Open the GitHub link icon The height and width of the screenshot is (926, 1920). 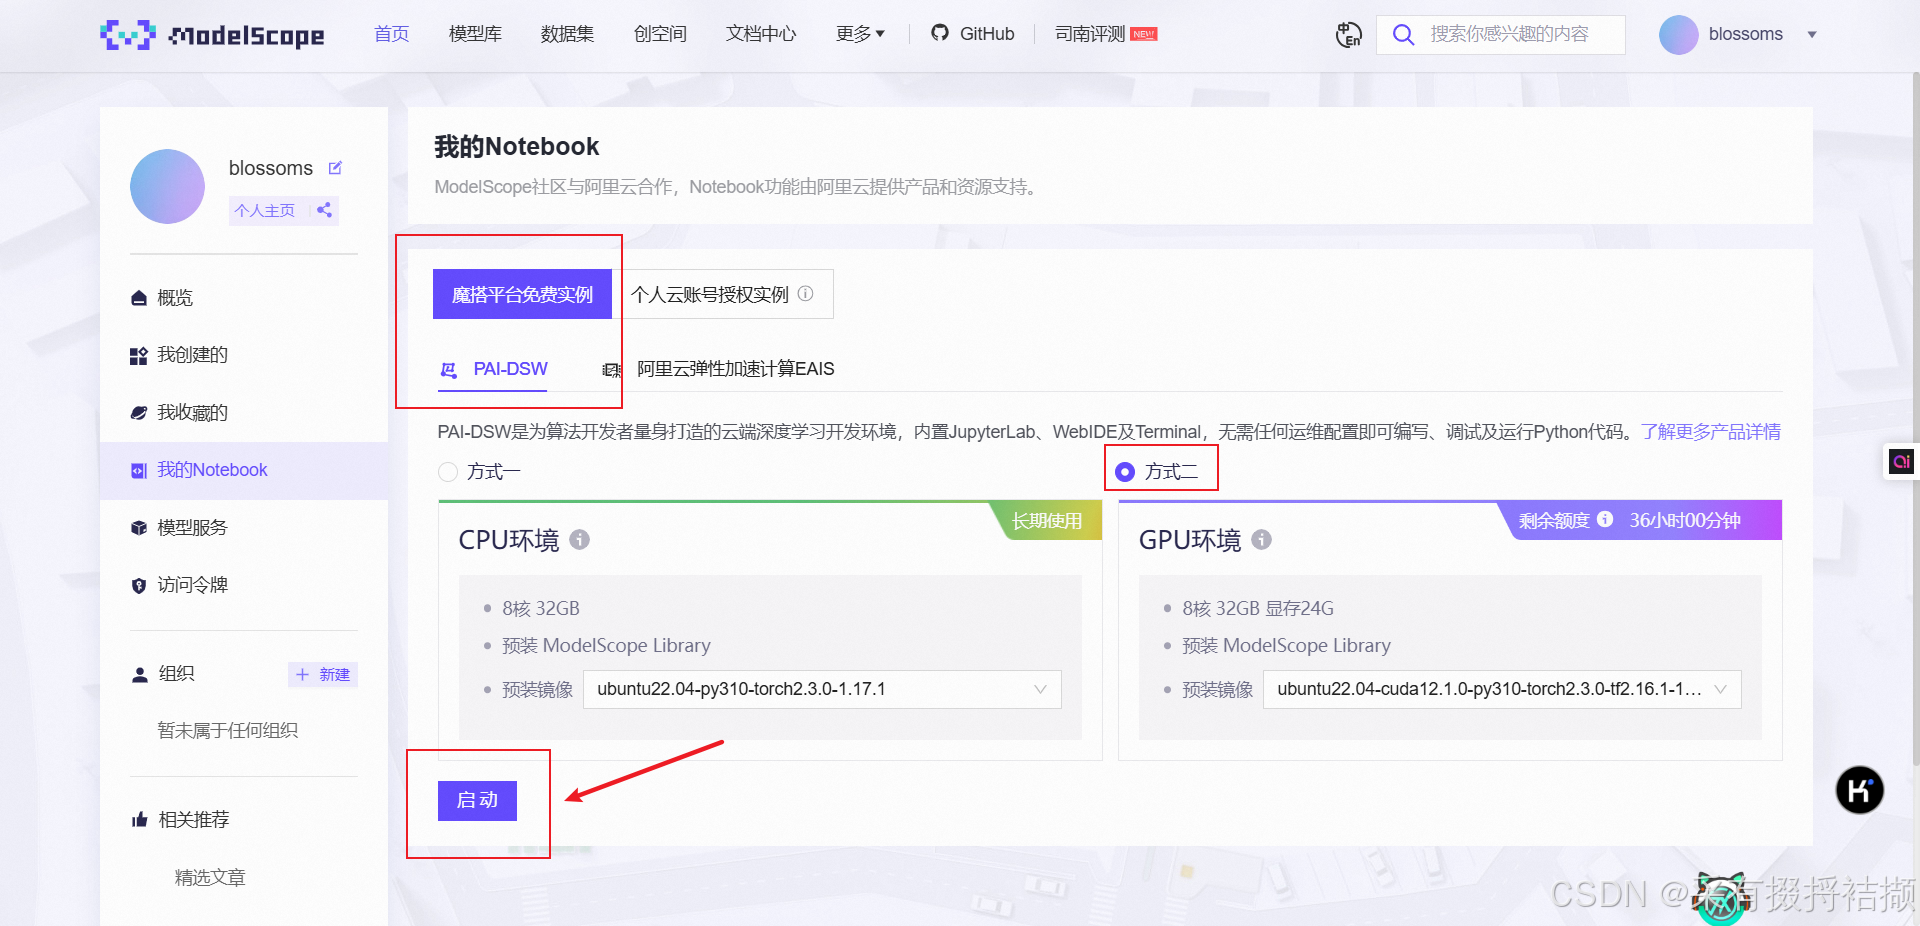(940, 33)
